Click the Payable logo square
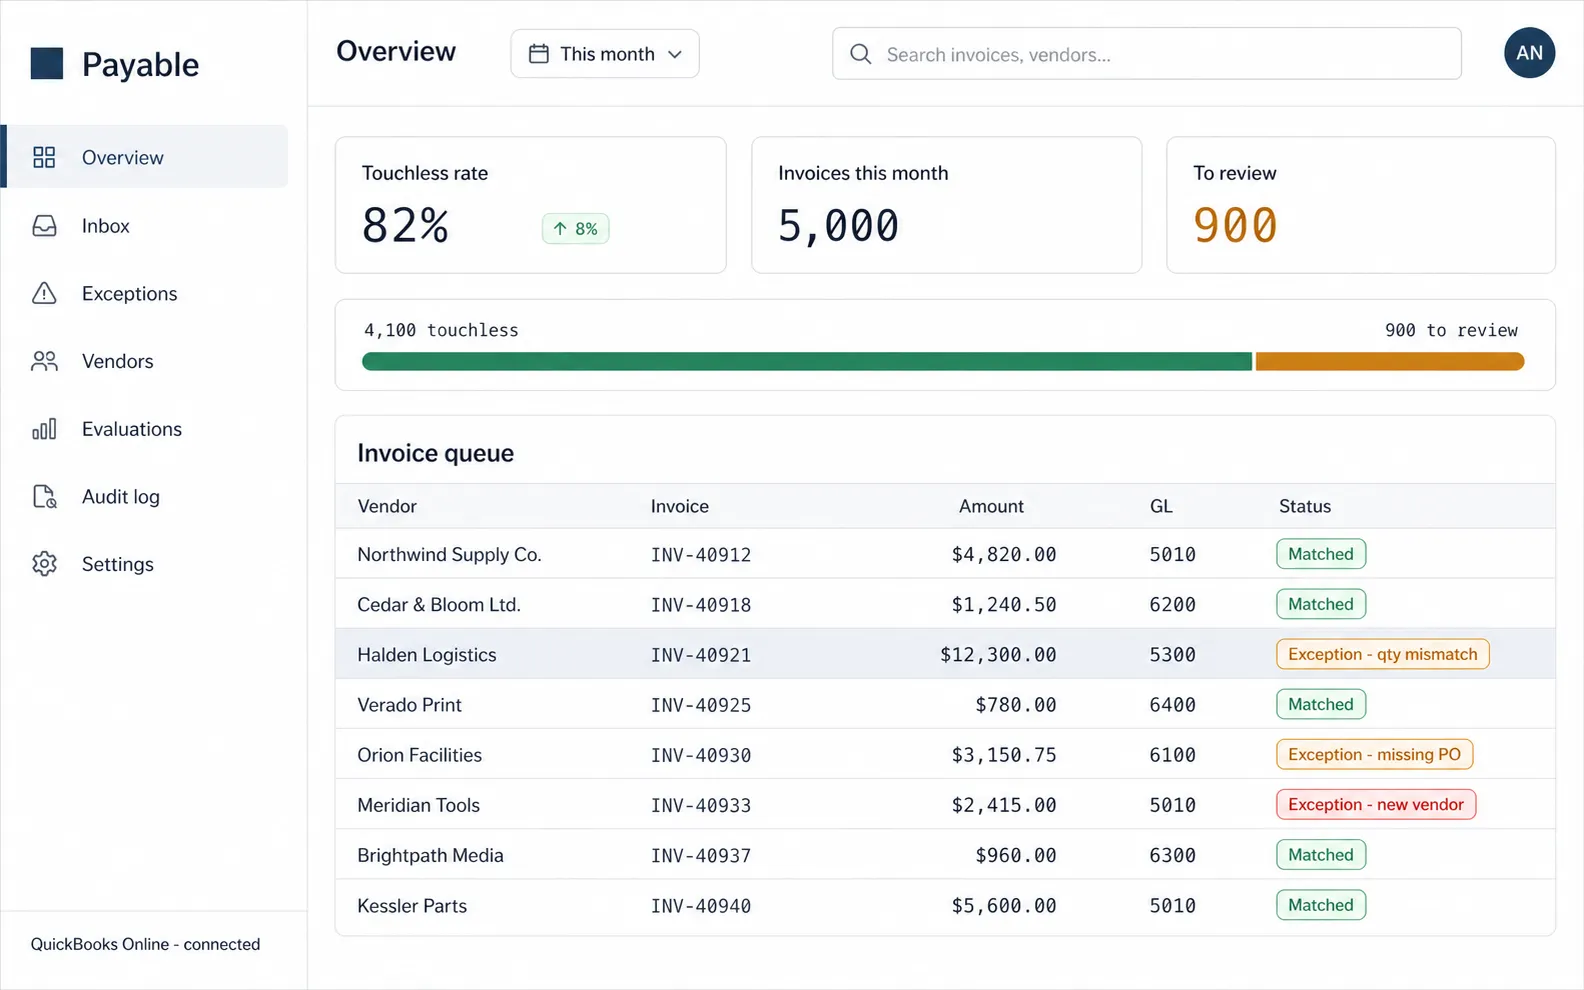 pyautogui.click(x=47, y=63)
